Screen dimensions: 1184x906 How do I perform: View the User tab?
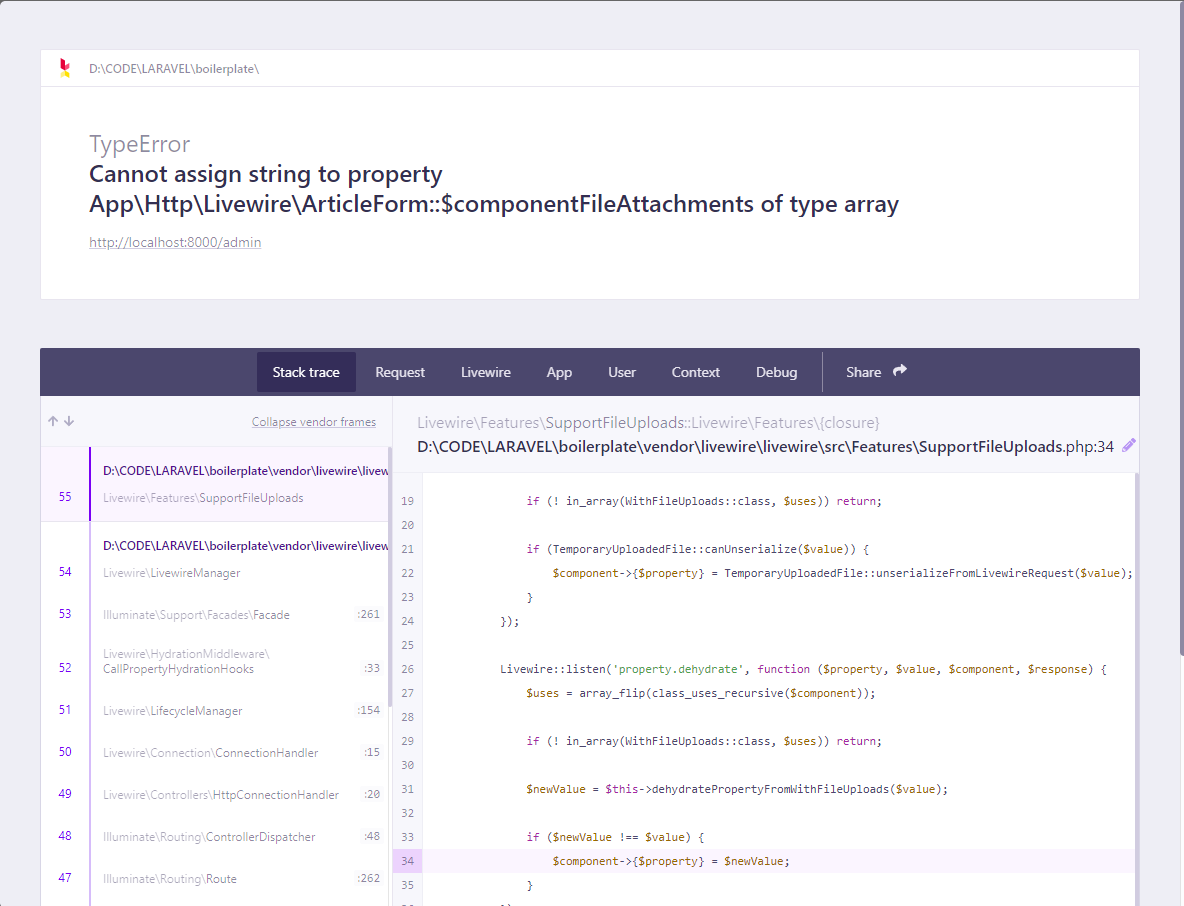click(x=621, y=372)
